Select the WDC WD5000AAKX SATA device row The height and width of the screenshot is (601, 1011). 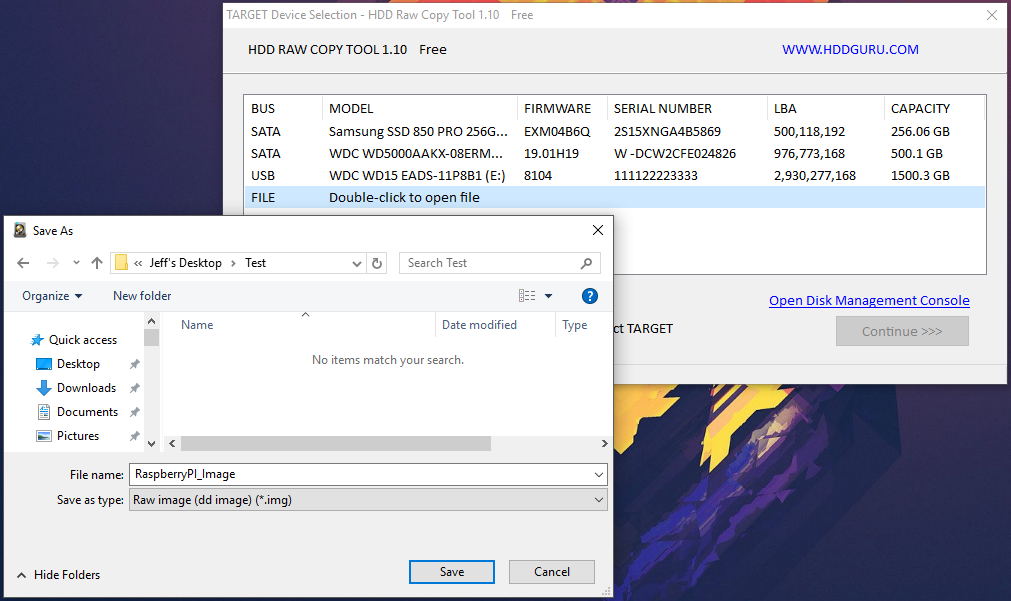pos(614,153)
